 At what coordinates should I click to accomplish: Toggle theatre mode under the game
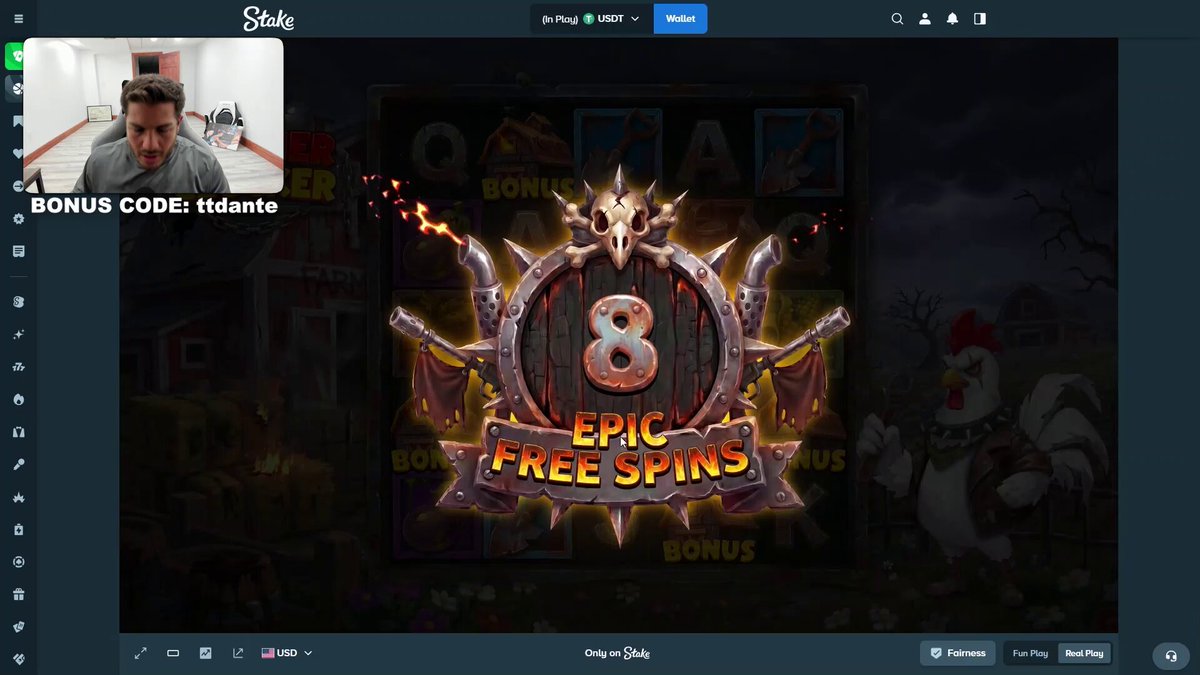click(x=173, y=653)
